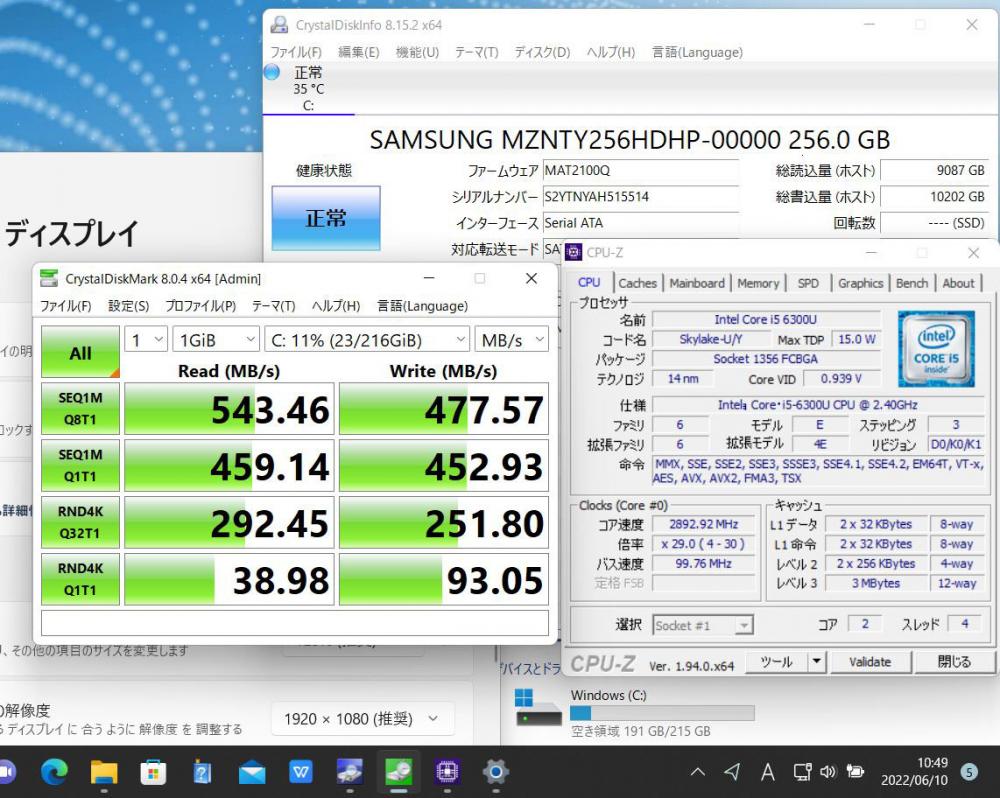1000x798 pixels.
Task: Open CrystalDiskMark 言語(Language) menu
Action: coord(423,306)
